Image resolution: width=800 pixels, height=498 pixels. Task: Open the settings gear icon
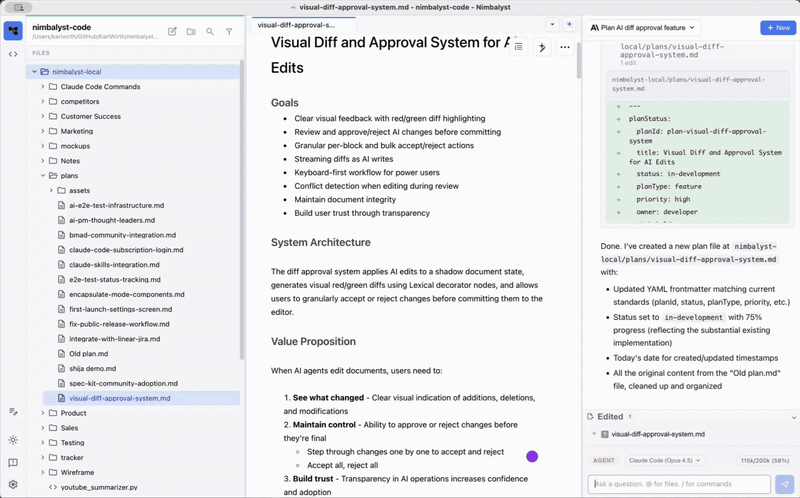pos(13,484)
